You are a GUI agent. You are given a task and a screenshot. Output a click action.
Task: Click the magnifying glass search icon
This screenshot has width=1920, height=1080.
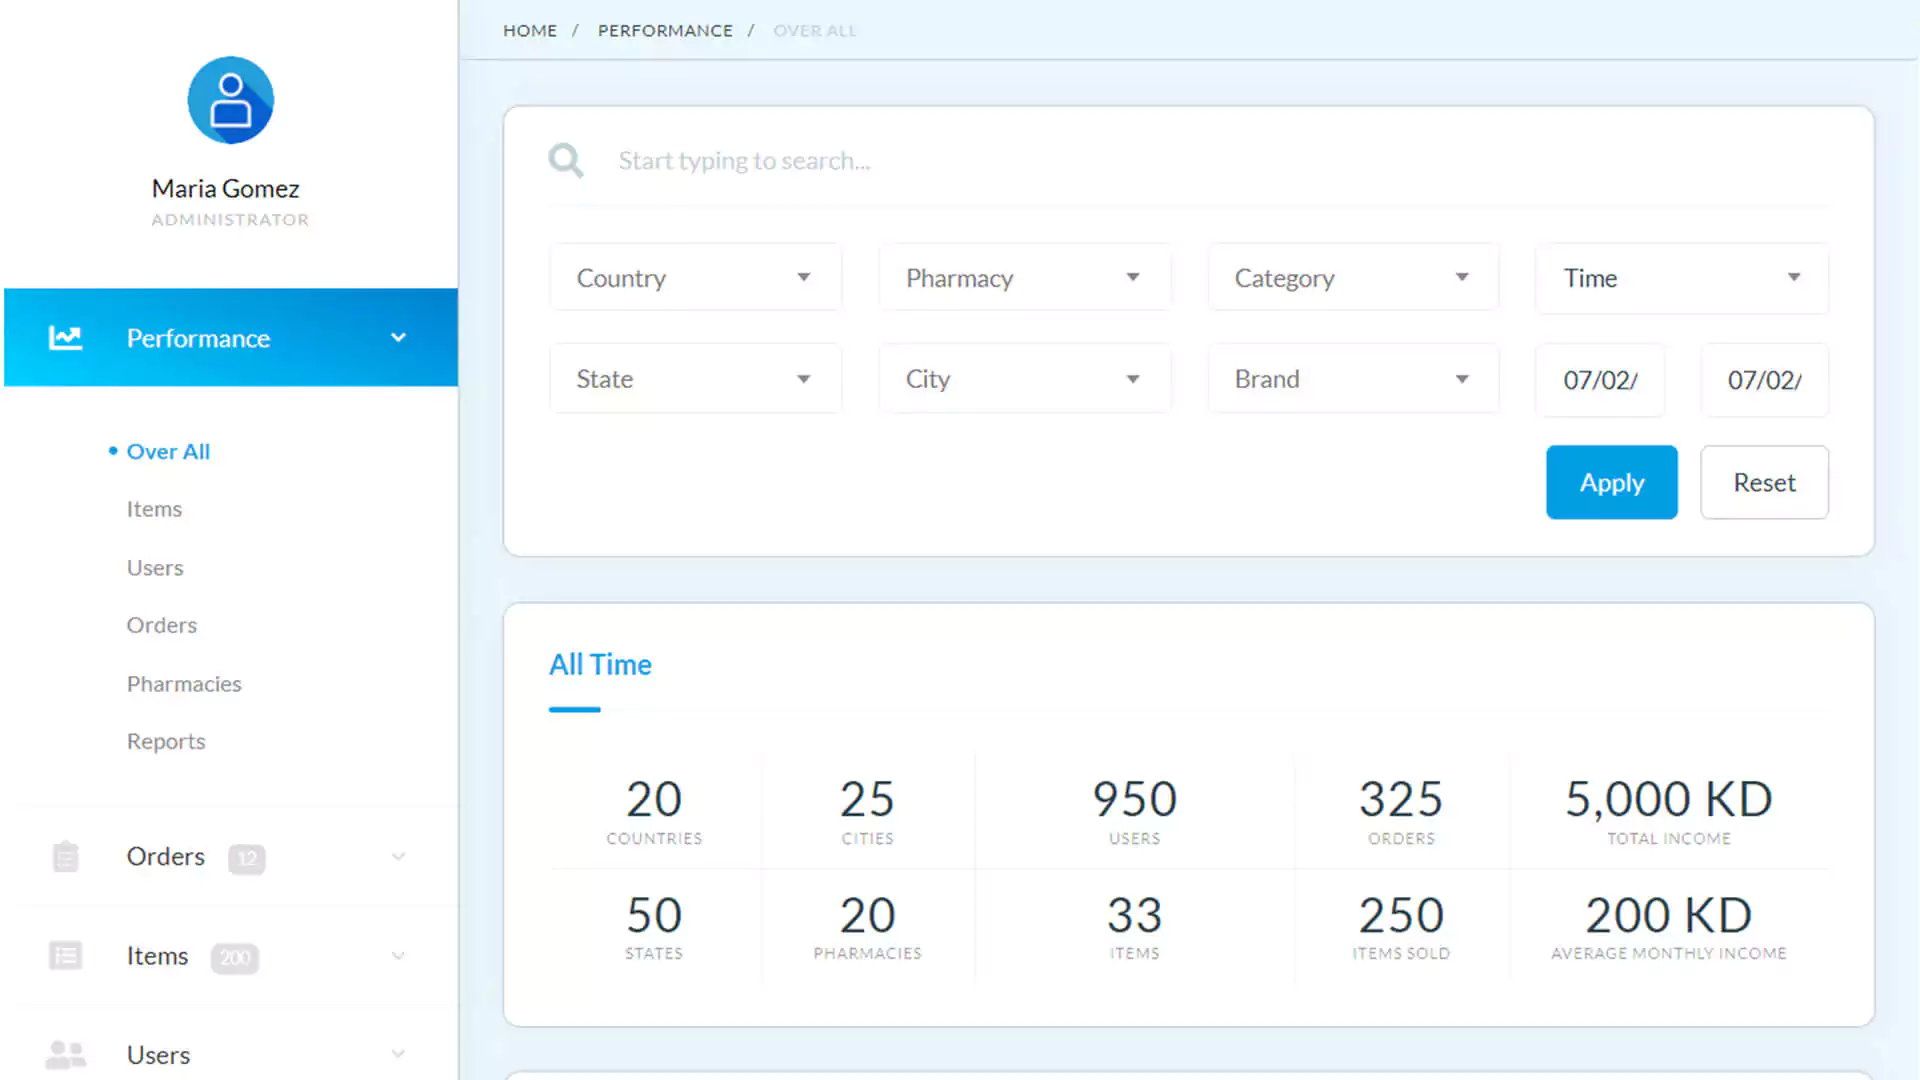pyautogui.click(x=566, y=160)
